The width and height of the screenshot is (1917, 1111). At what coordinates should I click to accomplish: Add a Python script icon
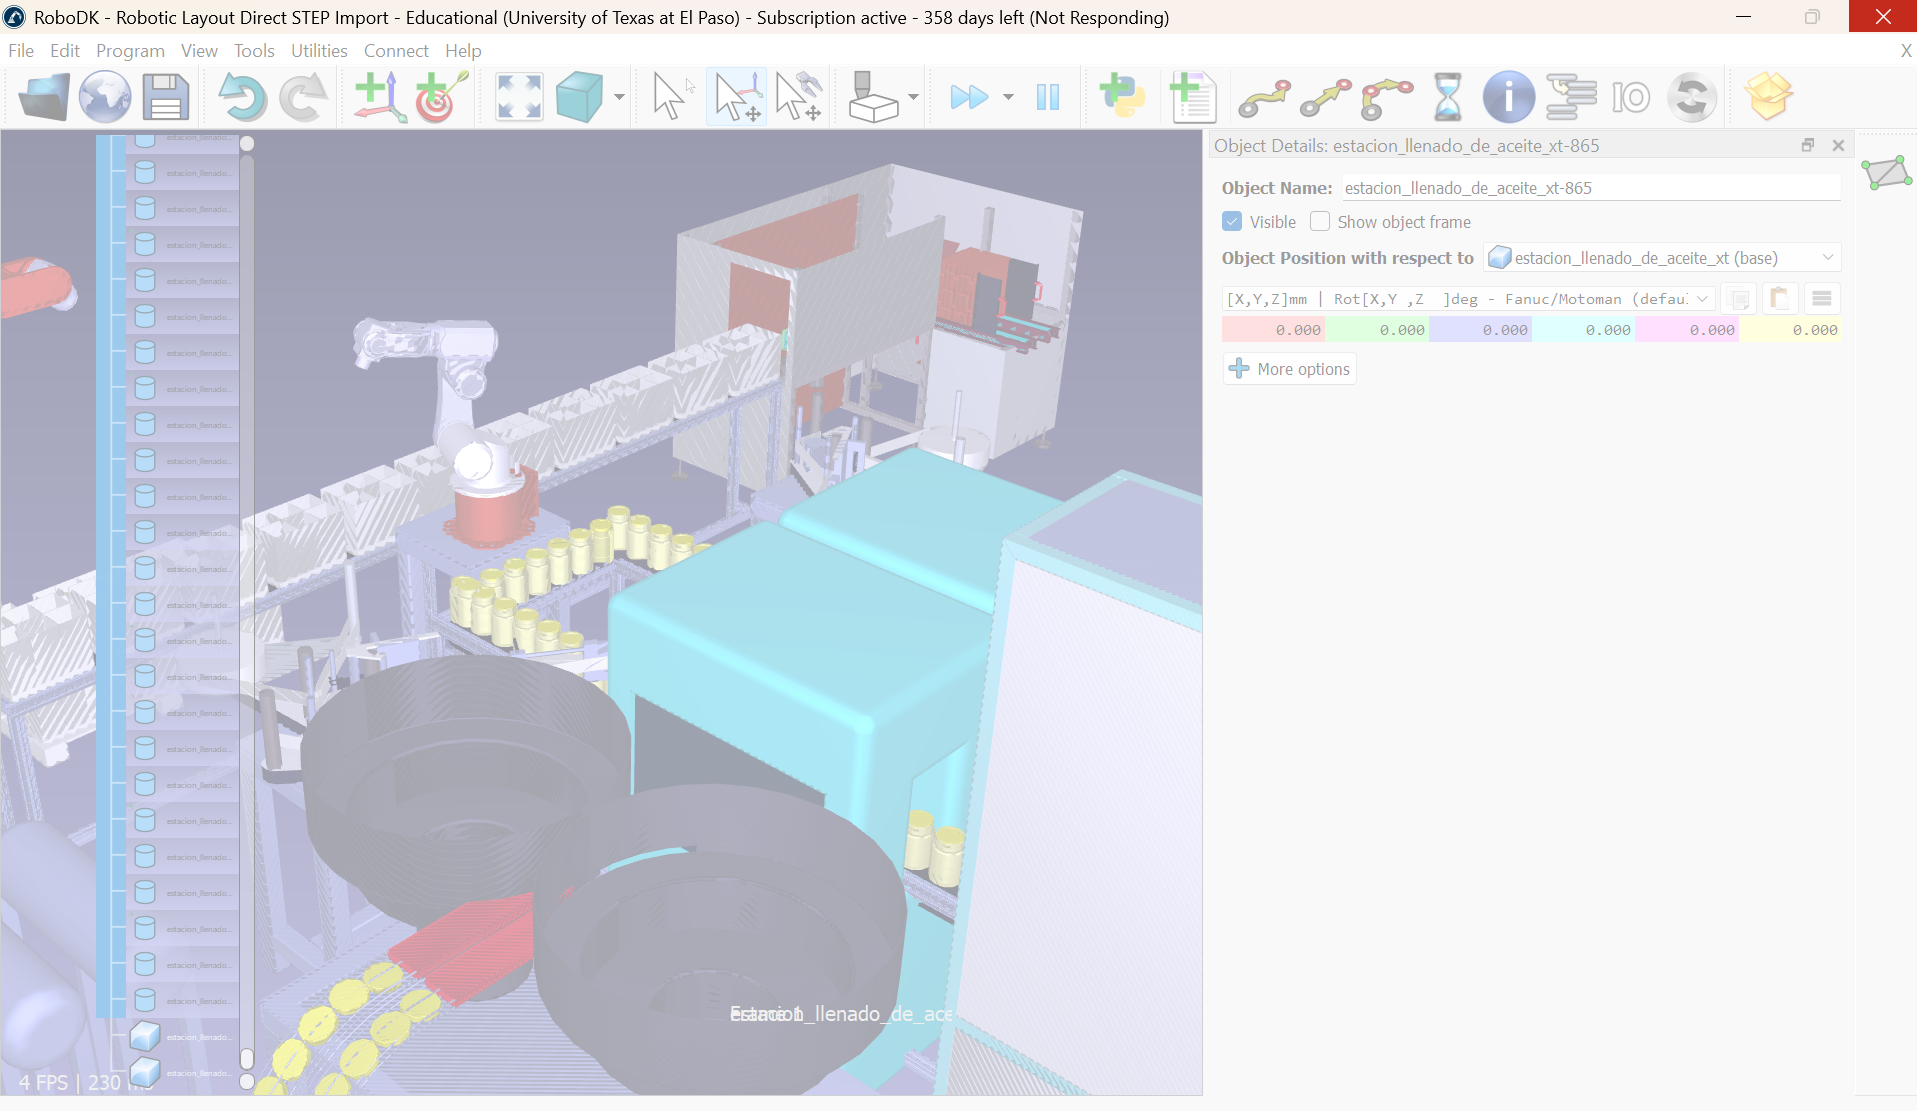point(1122,97)
